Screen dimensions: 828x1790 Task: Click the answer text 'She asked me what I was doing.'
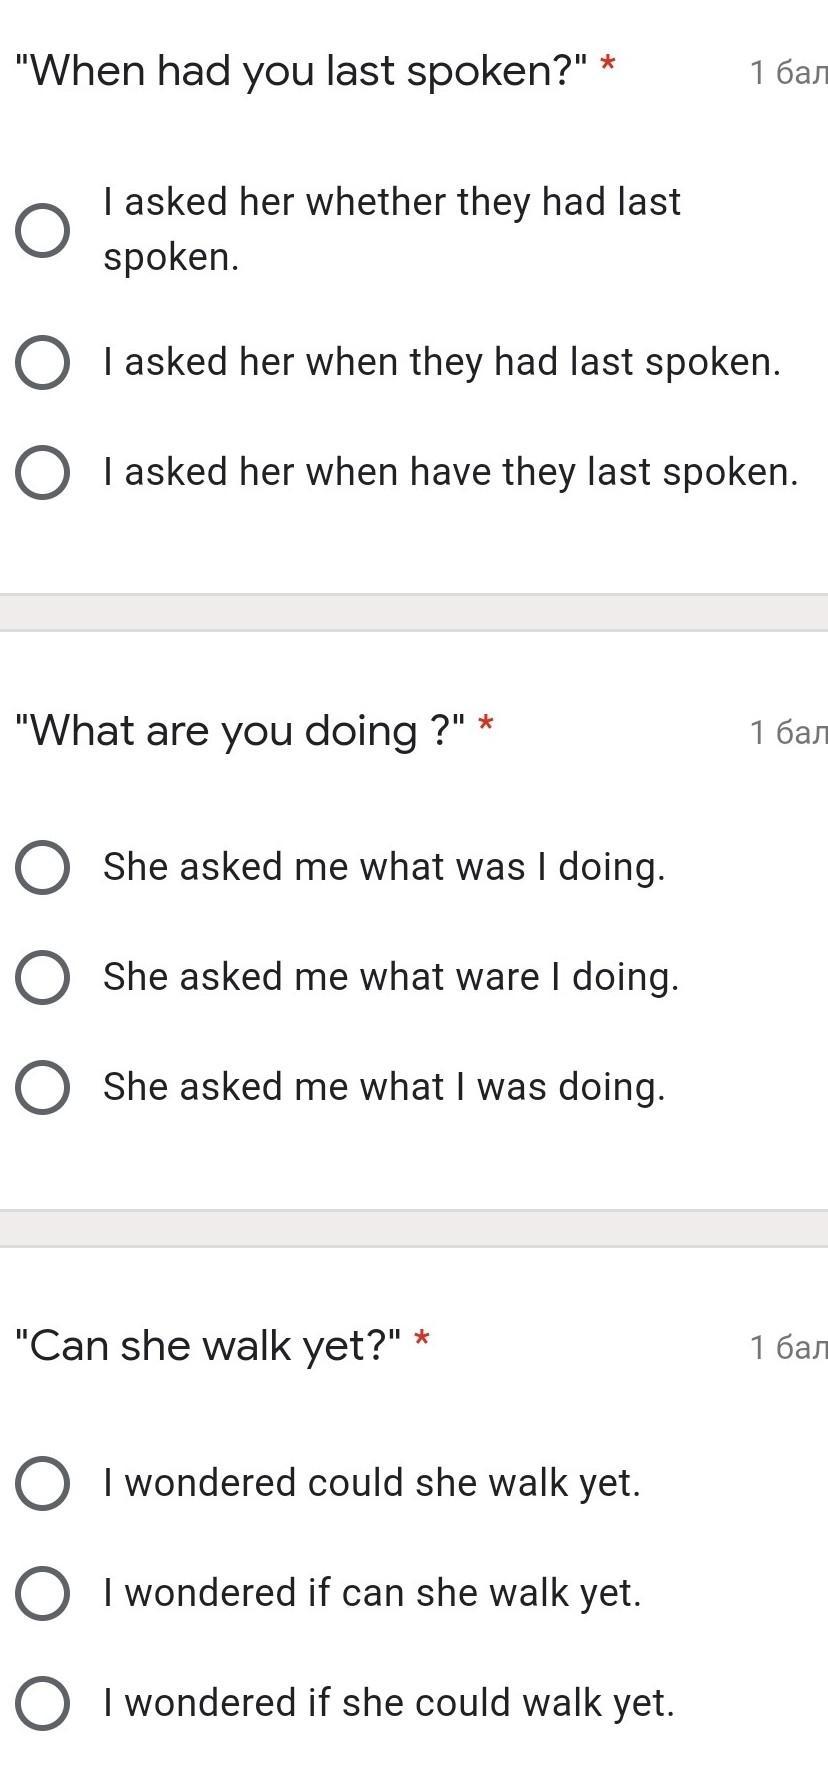384,1087
